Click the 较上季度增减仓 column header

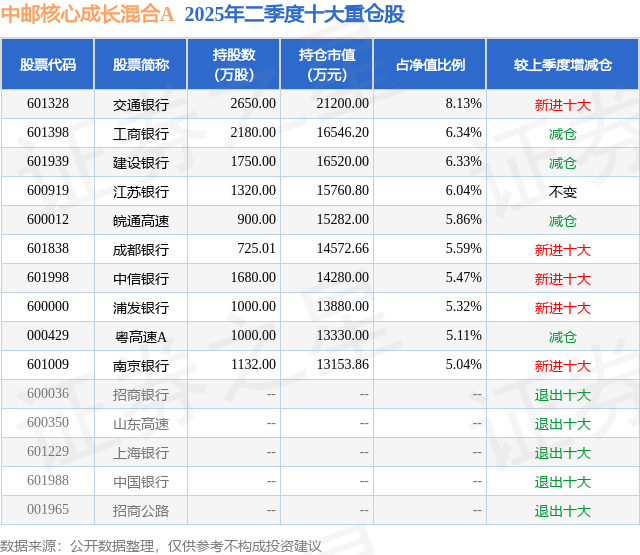(563, 64)
